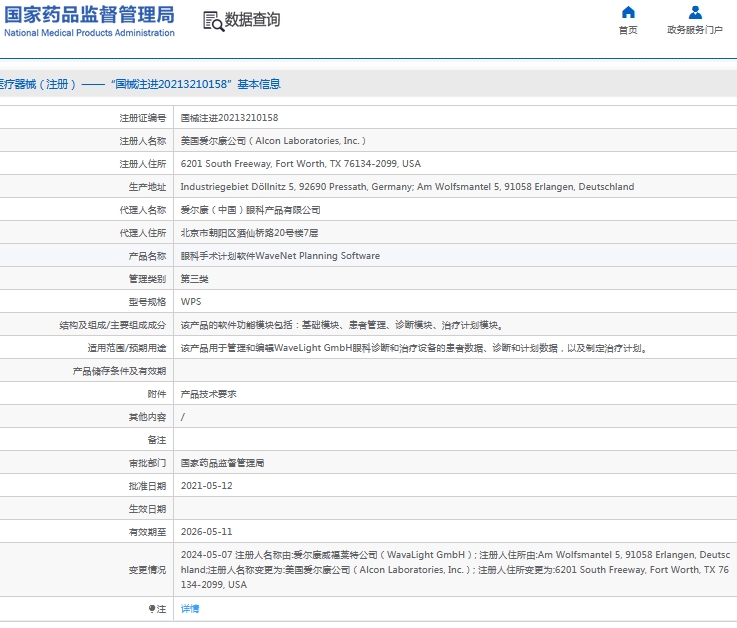Click the 生产地址 row label
This screenshot has height=628, width=737.
[x=148, y=187]
